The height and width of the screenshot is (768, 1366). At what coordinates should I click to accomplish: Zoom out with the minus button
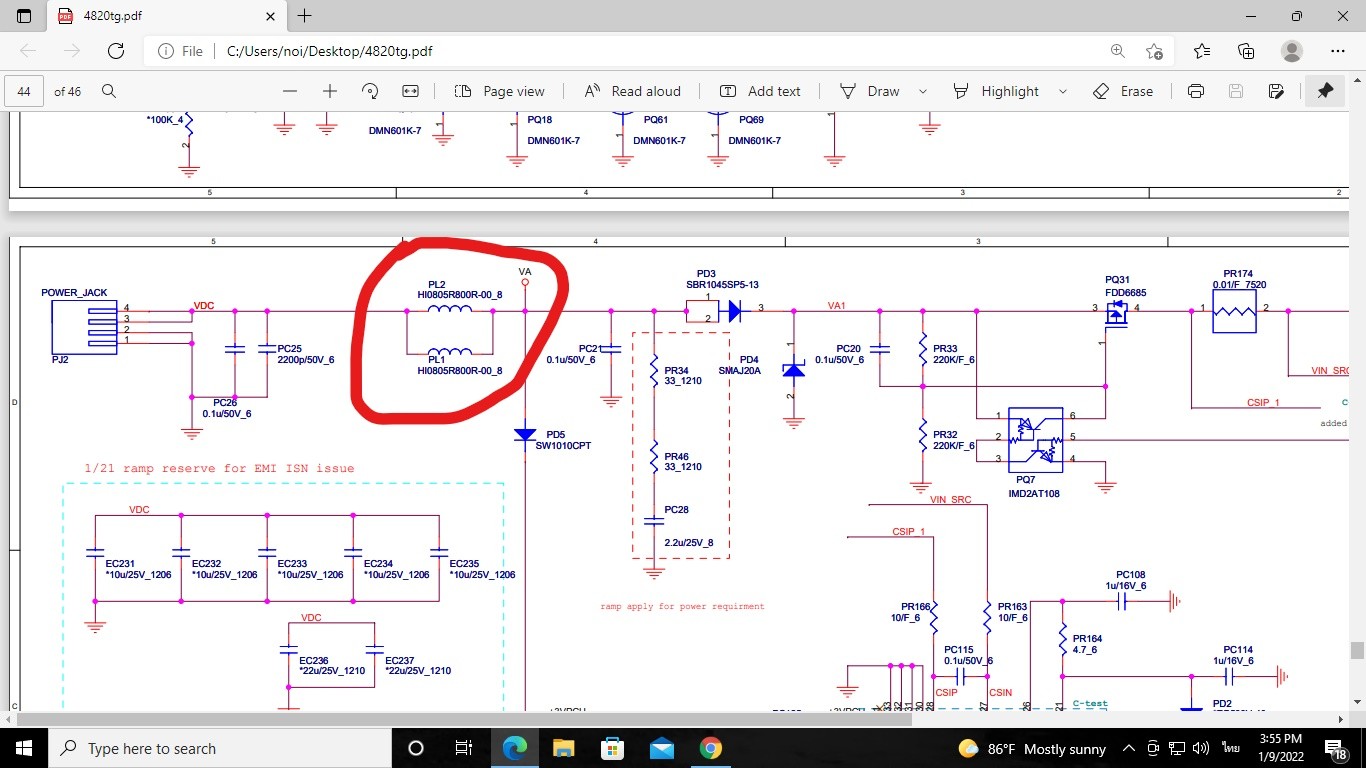(x=290, y=91)
